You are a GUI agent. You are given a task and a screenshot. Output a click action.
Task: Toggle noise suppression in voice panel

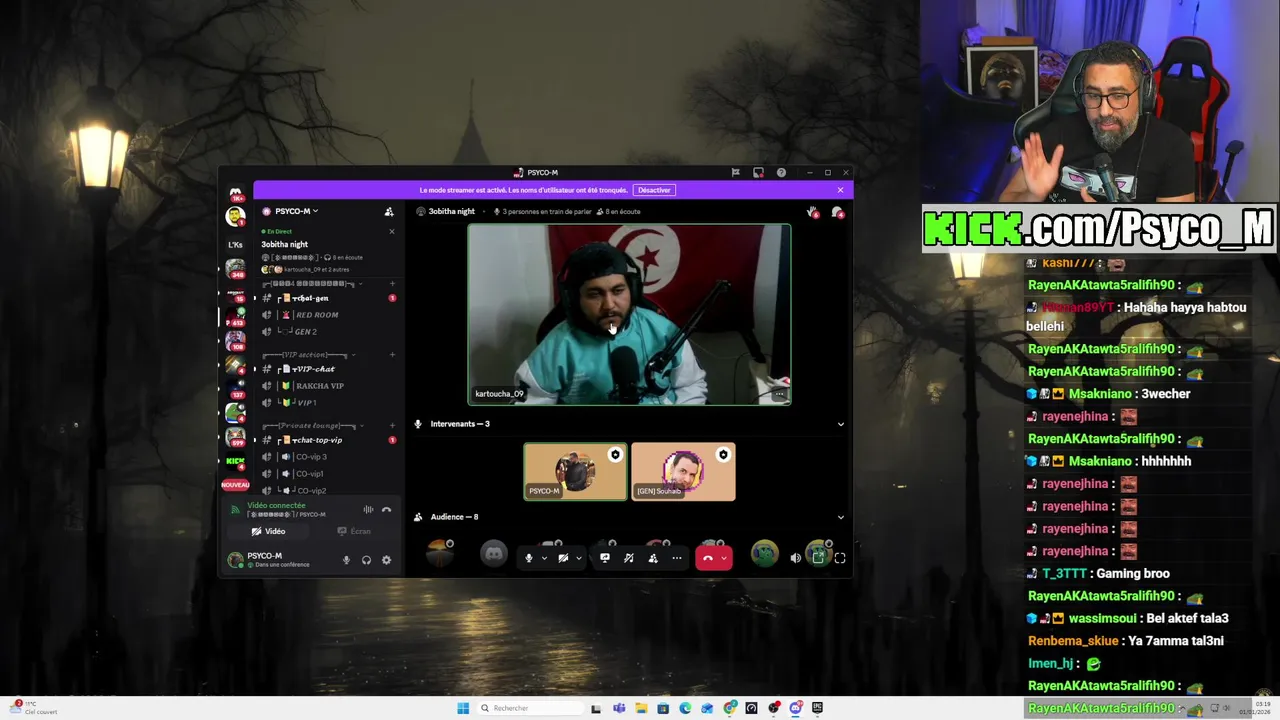coord(368,510)
